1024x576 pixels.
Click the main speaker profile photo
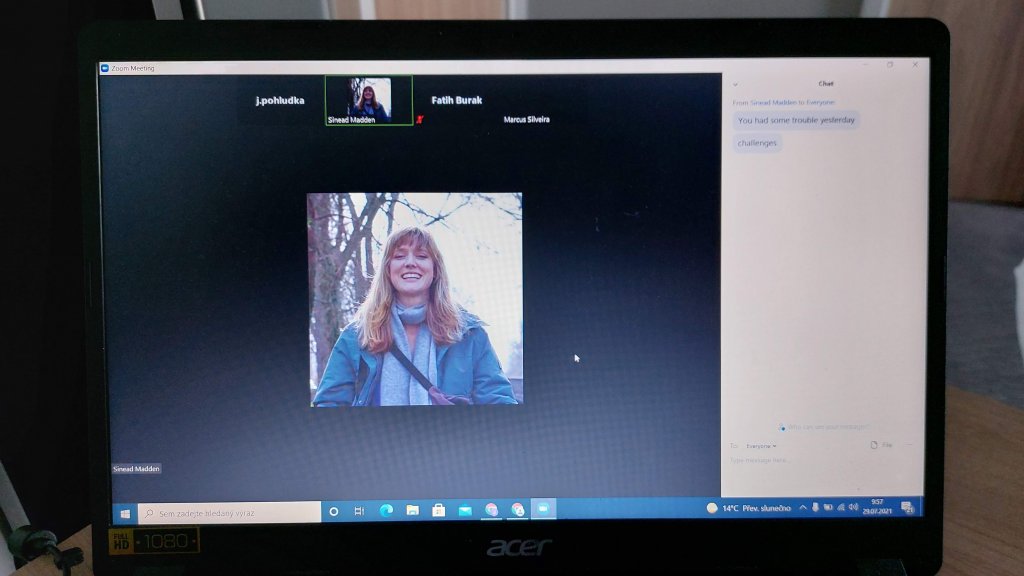coord(415,299)
